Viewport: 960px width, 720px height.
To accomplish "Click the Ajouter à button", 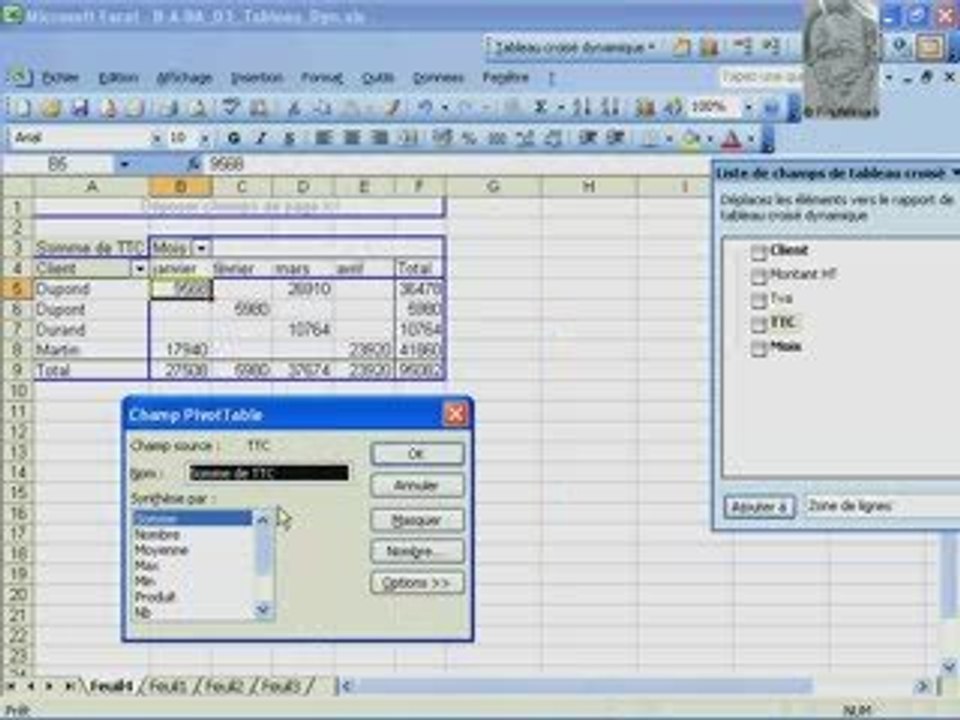I will click(759, 507).
